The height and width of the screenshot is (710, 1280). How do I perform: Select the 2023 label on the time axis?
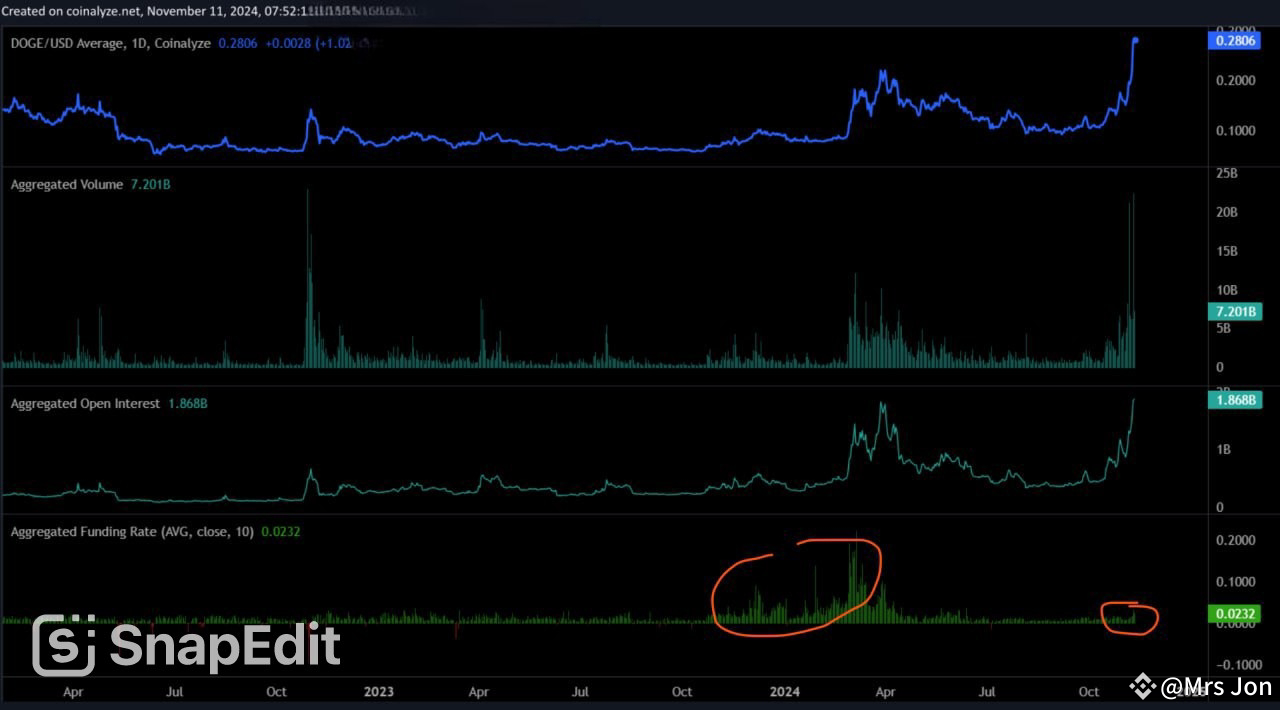[378, 691]
